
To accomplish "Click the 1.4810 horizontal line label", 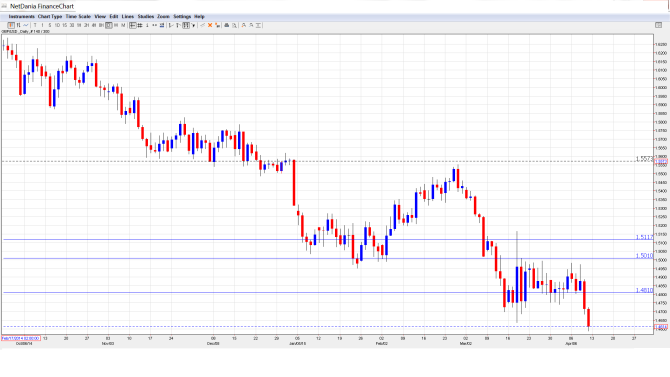I will tap(644, 290).
